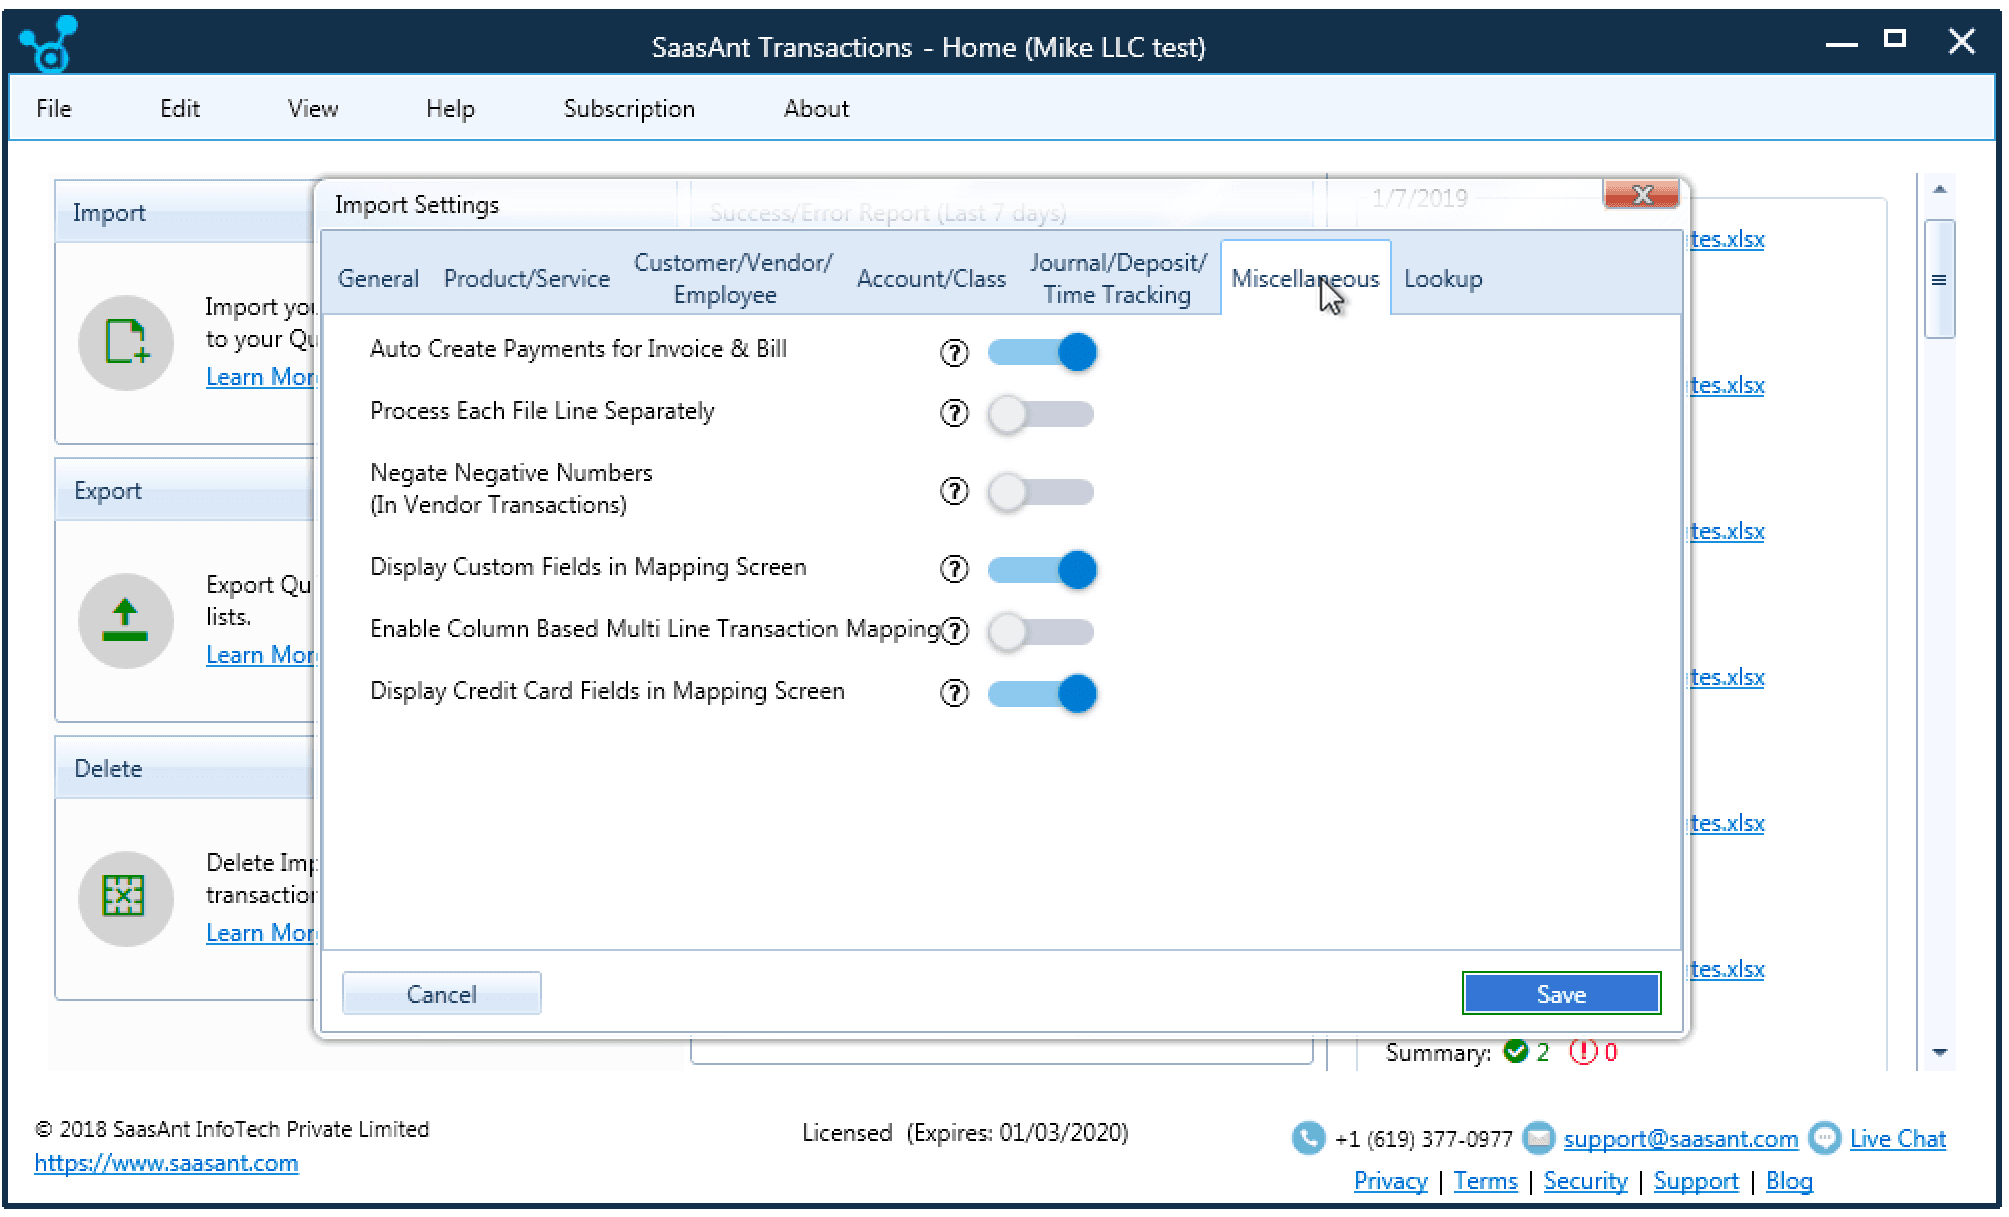Switch to the Product/Service tab
The image size is (2009, 1217).
click(527, 279)
